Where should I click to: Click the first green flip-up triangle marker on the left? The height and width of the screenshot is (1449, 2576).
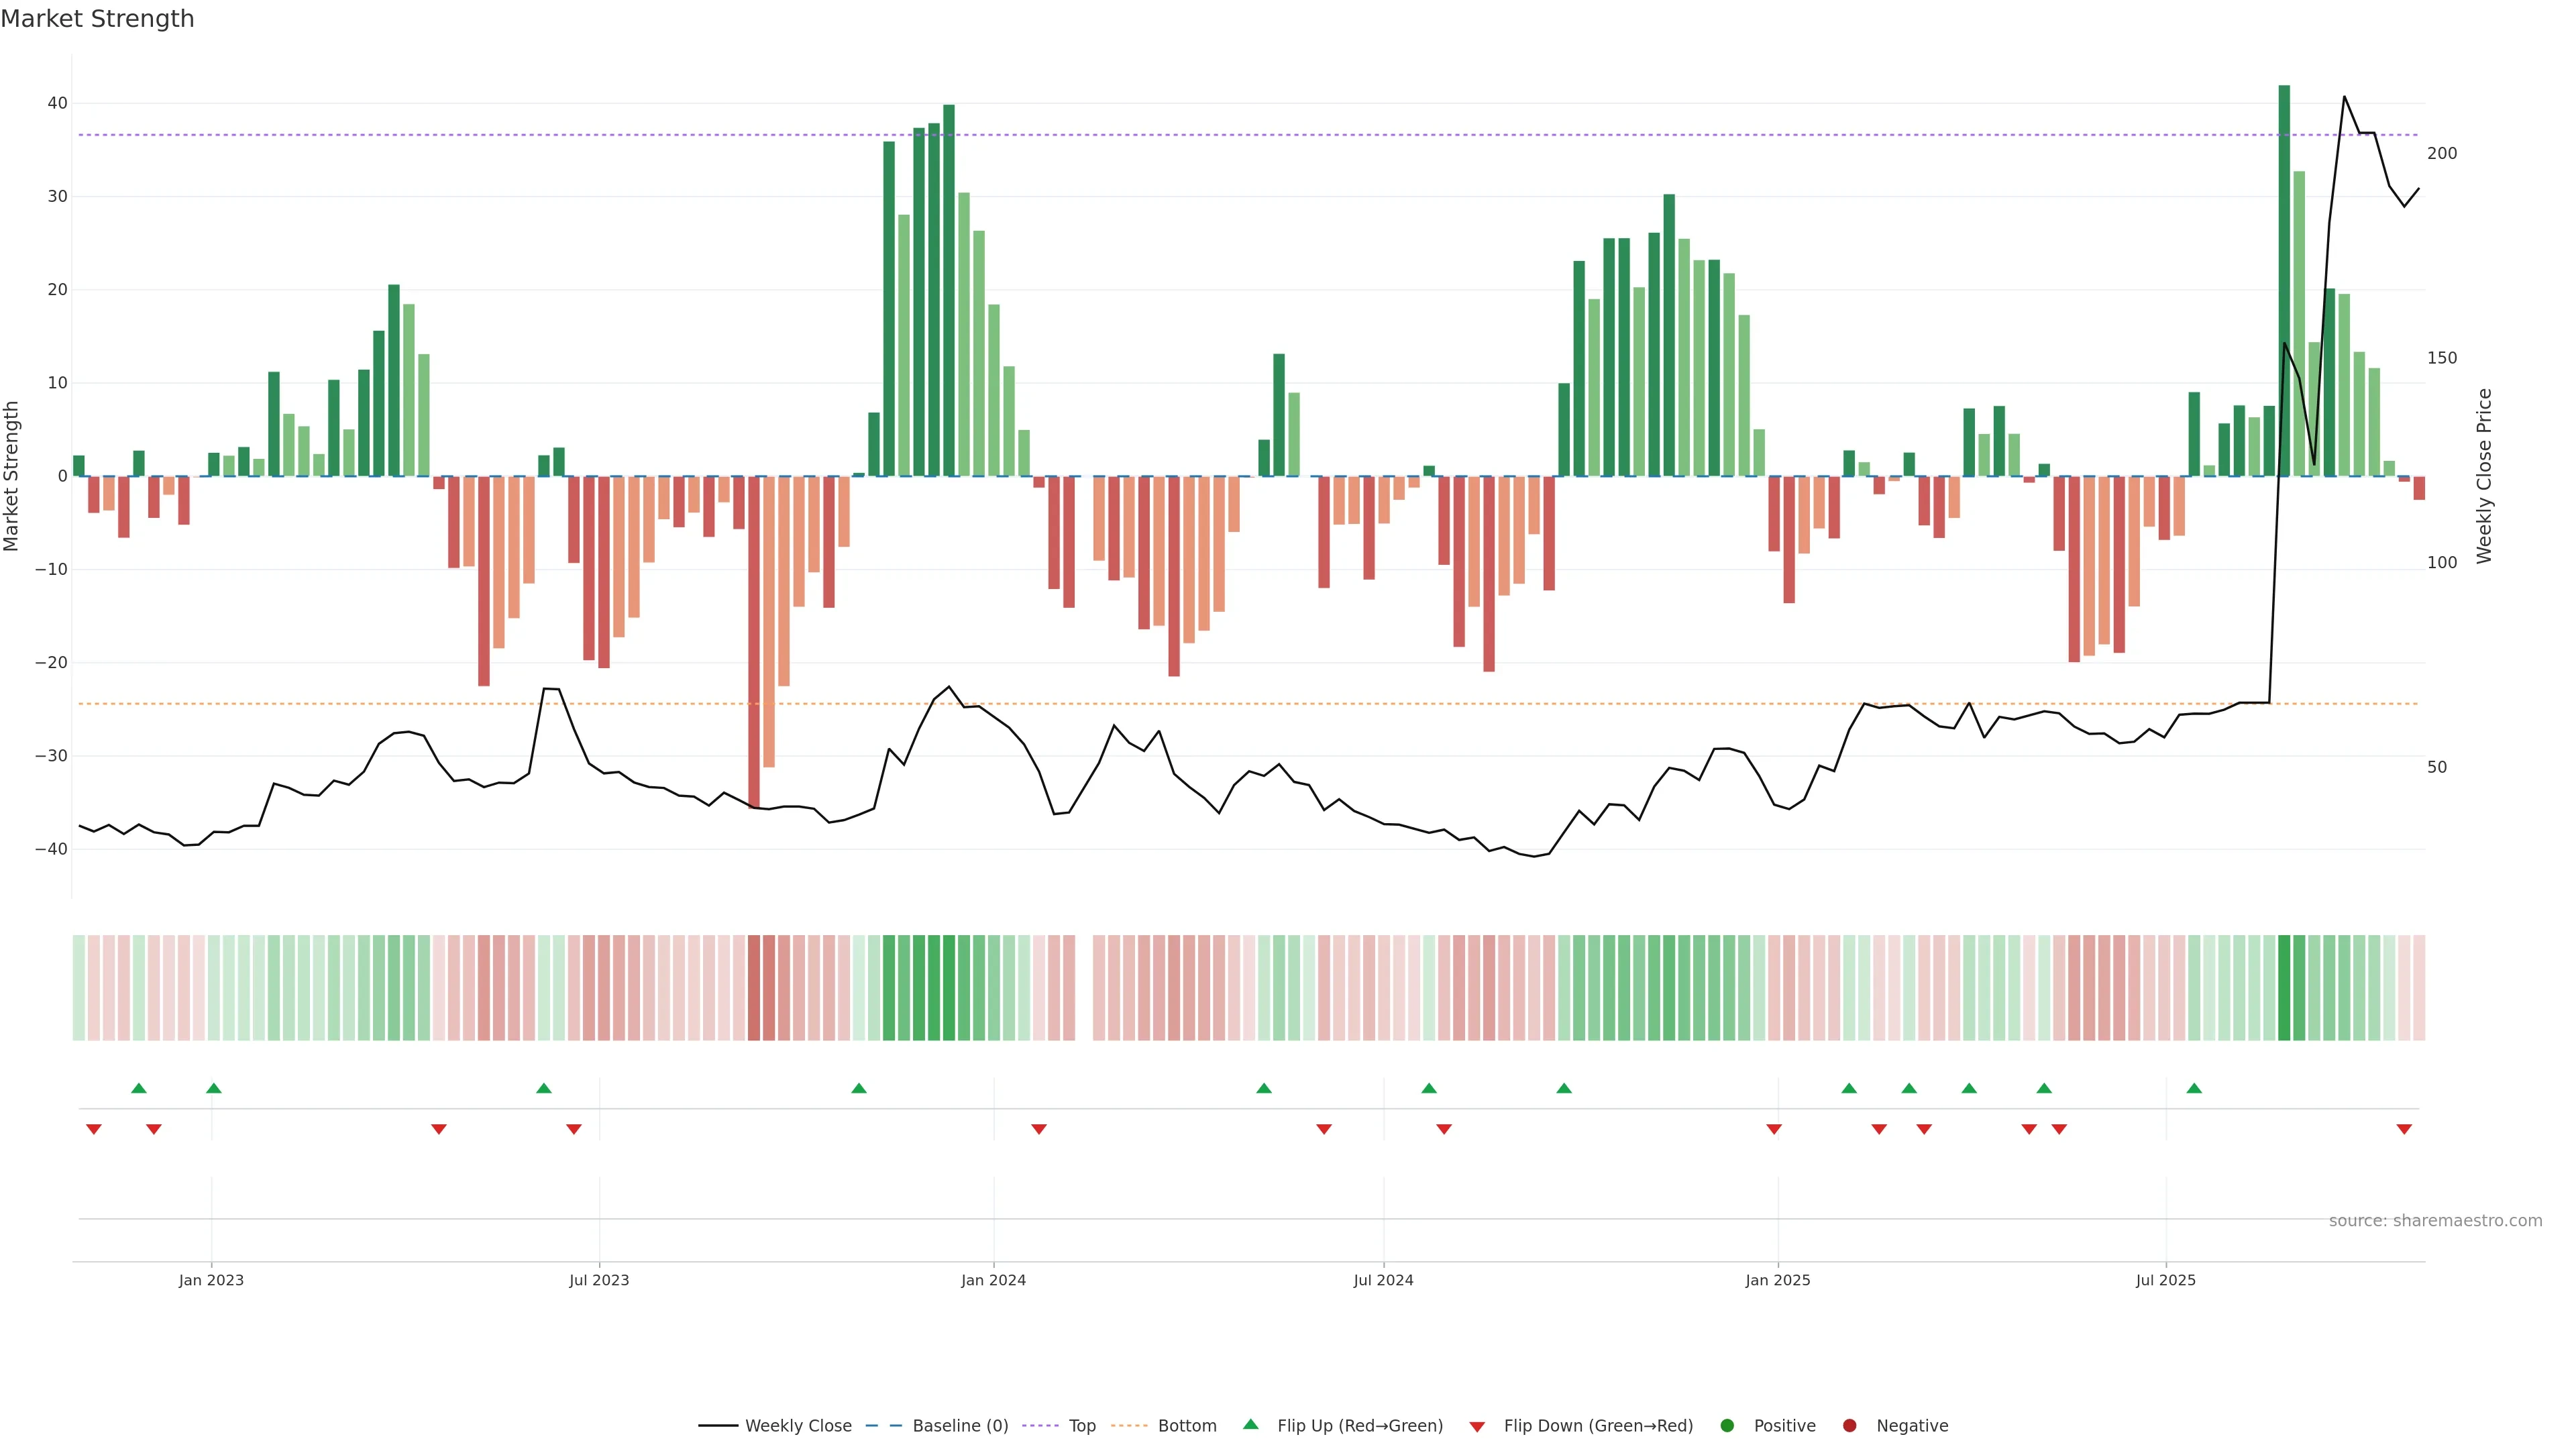pos(139,1088)
